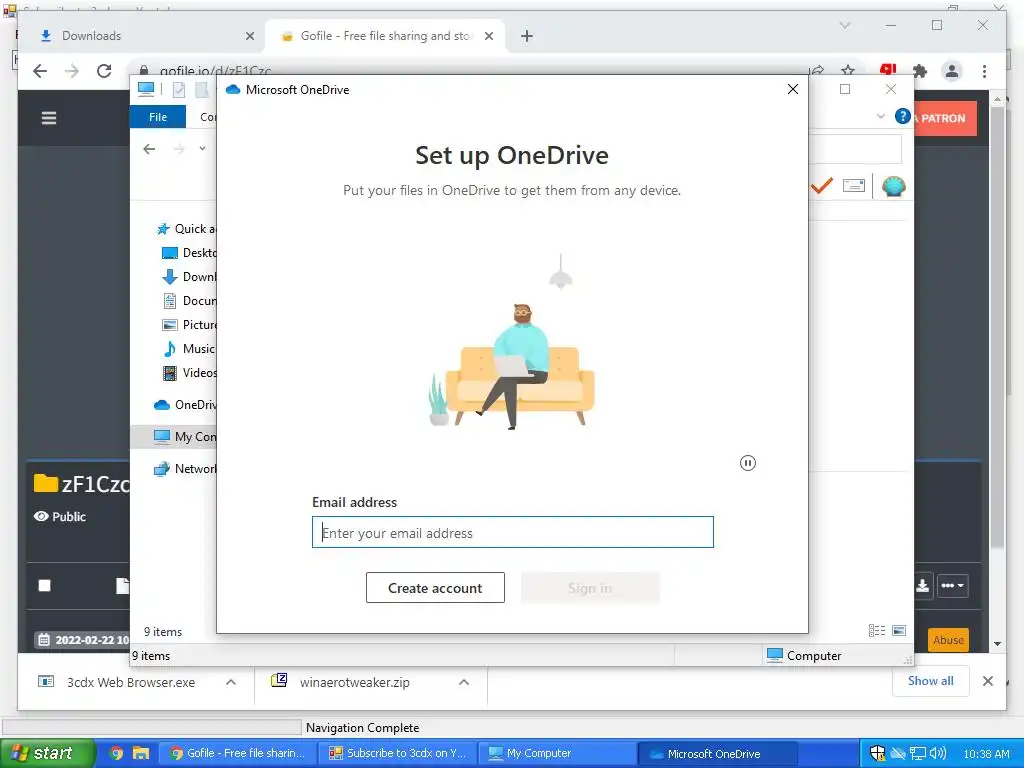Open the Music folder in sidebar
This screenshot has height=768, width=1024.
click(189, 349)
